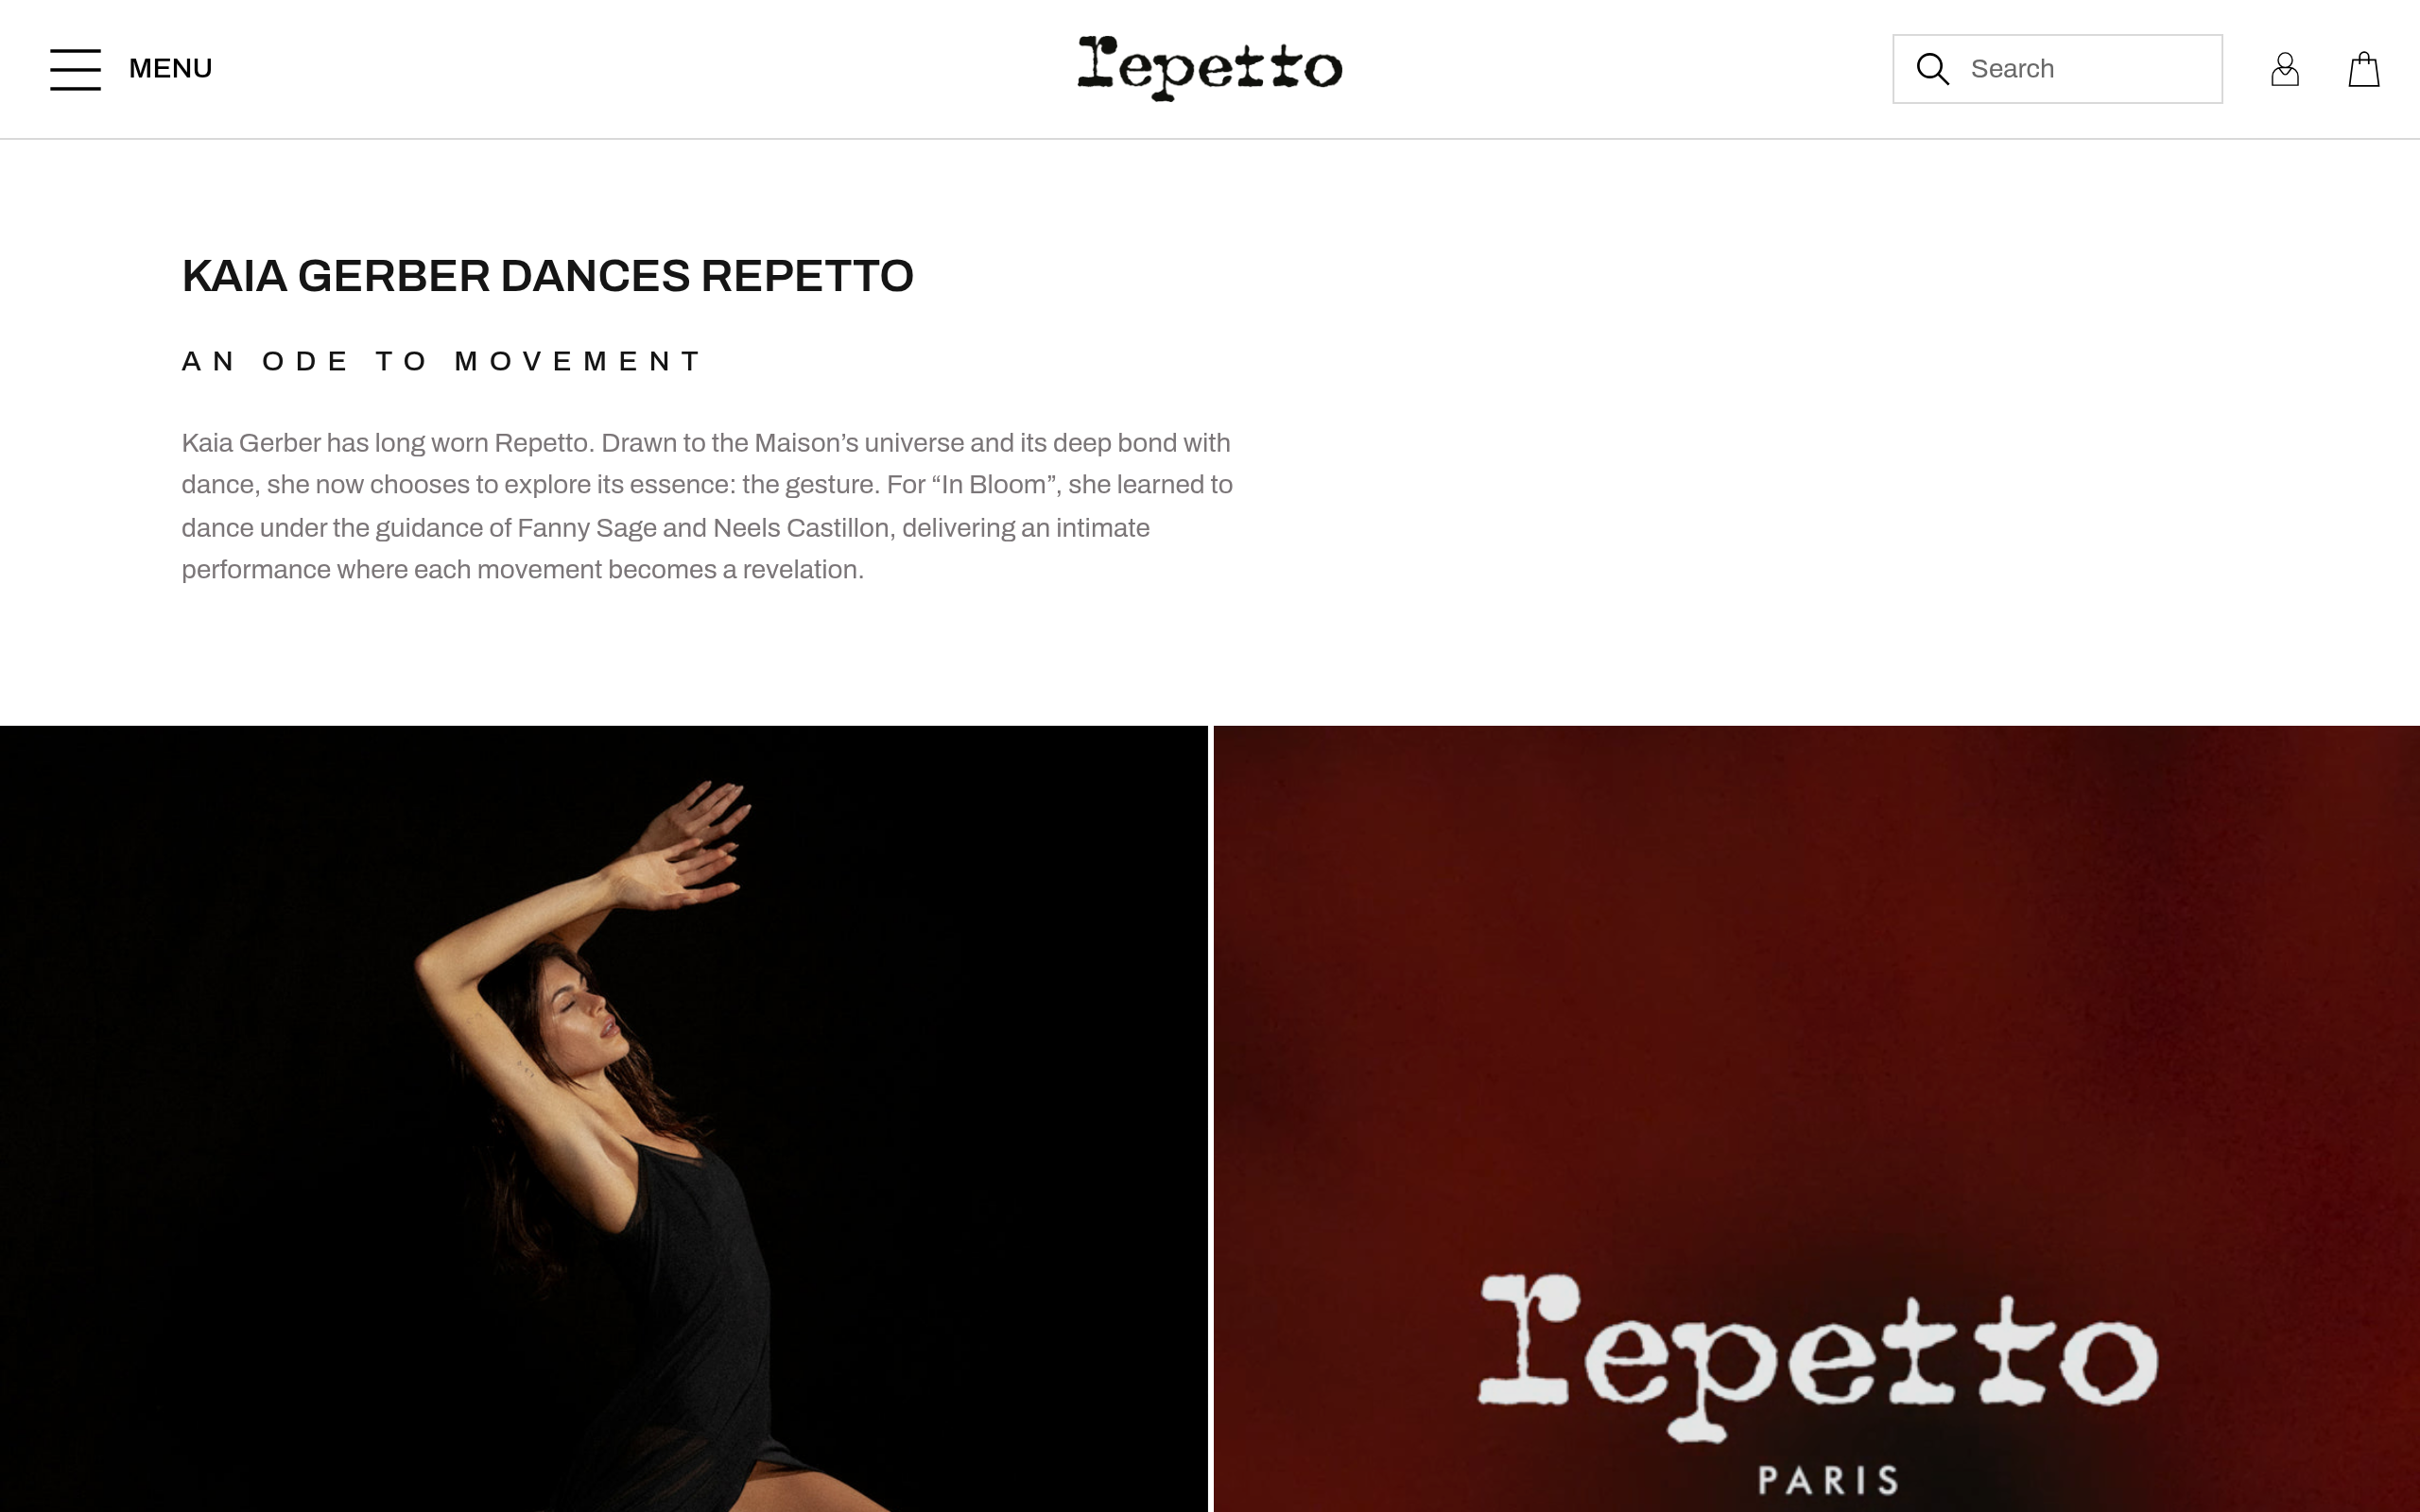Click the white Repetto logo on red
The width and height of the screenshot is (2420, 1512).
1816,1357
